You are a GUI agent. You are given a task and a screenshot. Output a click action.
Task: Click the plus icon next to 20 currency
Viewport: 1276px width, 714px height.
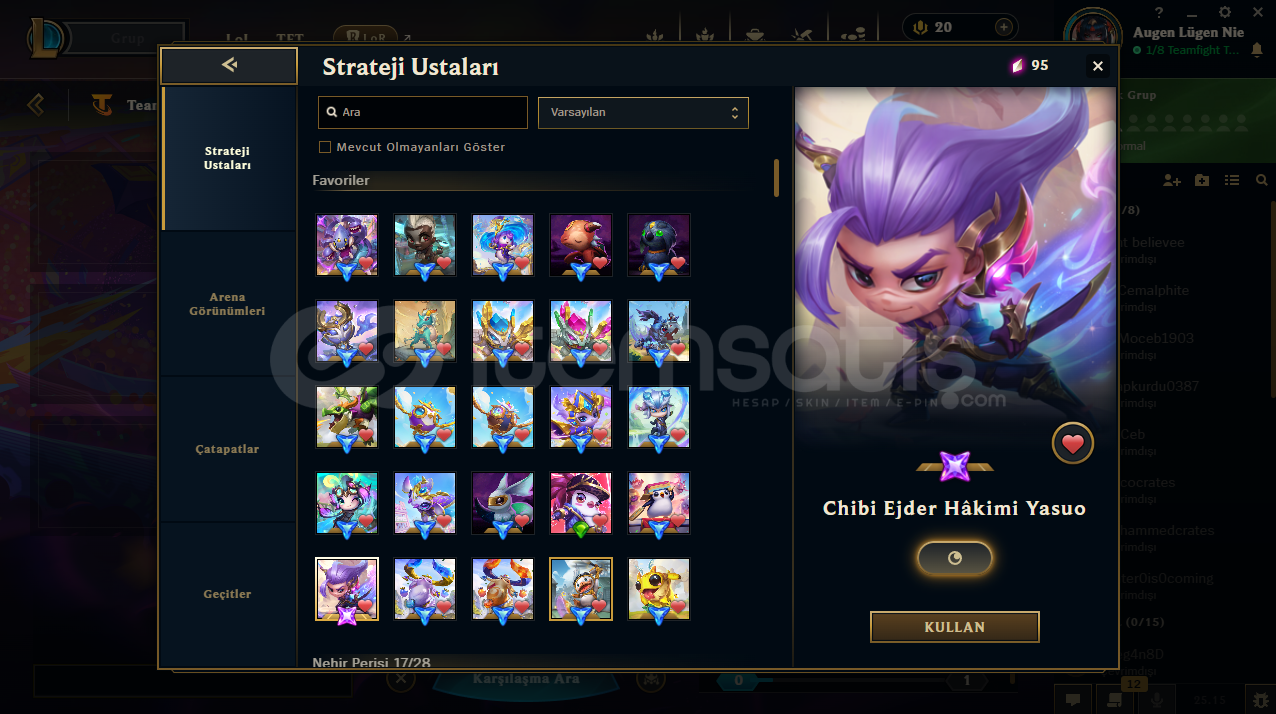pos(1004,27)
